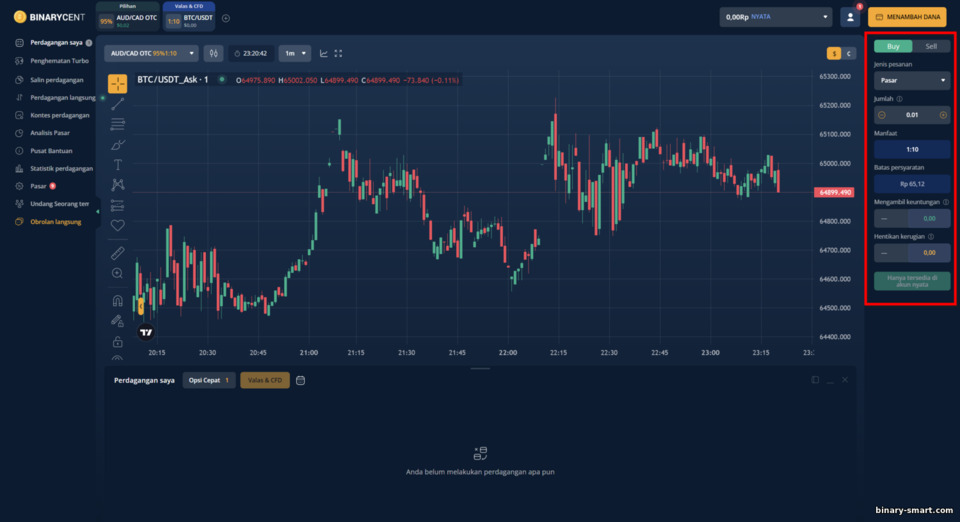Switch to the Opsi Cepat trades tab
This screenshot has width=960, height=522.
[x=209, y=380]
